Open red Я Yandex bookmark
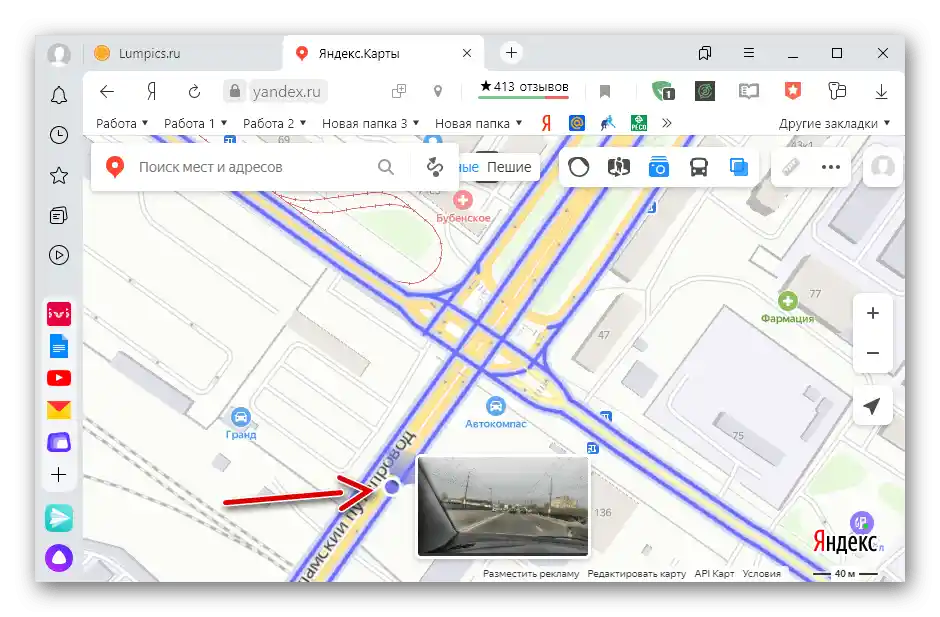The height and width of the screenshot is (617, 940). click(546, 124)
